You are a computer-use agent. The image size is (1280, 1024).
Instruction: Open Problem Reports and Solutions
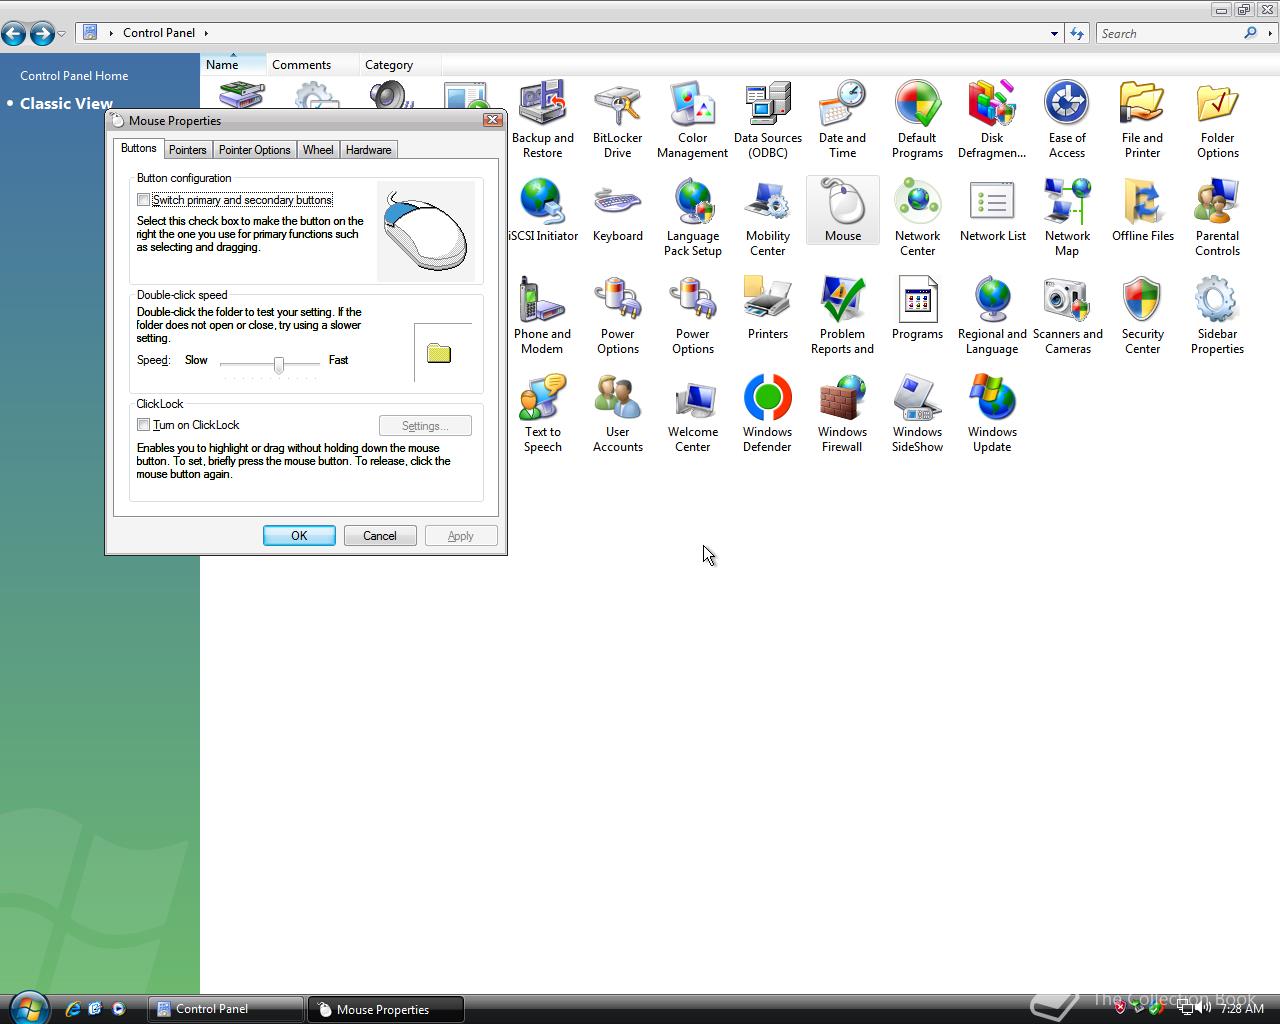(842, 316)
